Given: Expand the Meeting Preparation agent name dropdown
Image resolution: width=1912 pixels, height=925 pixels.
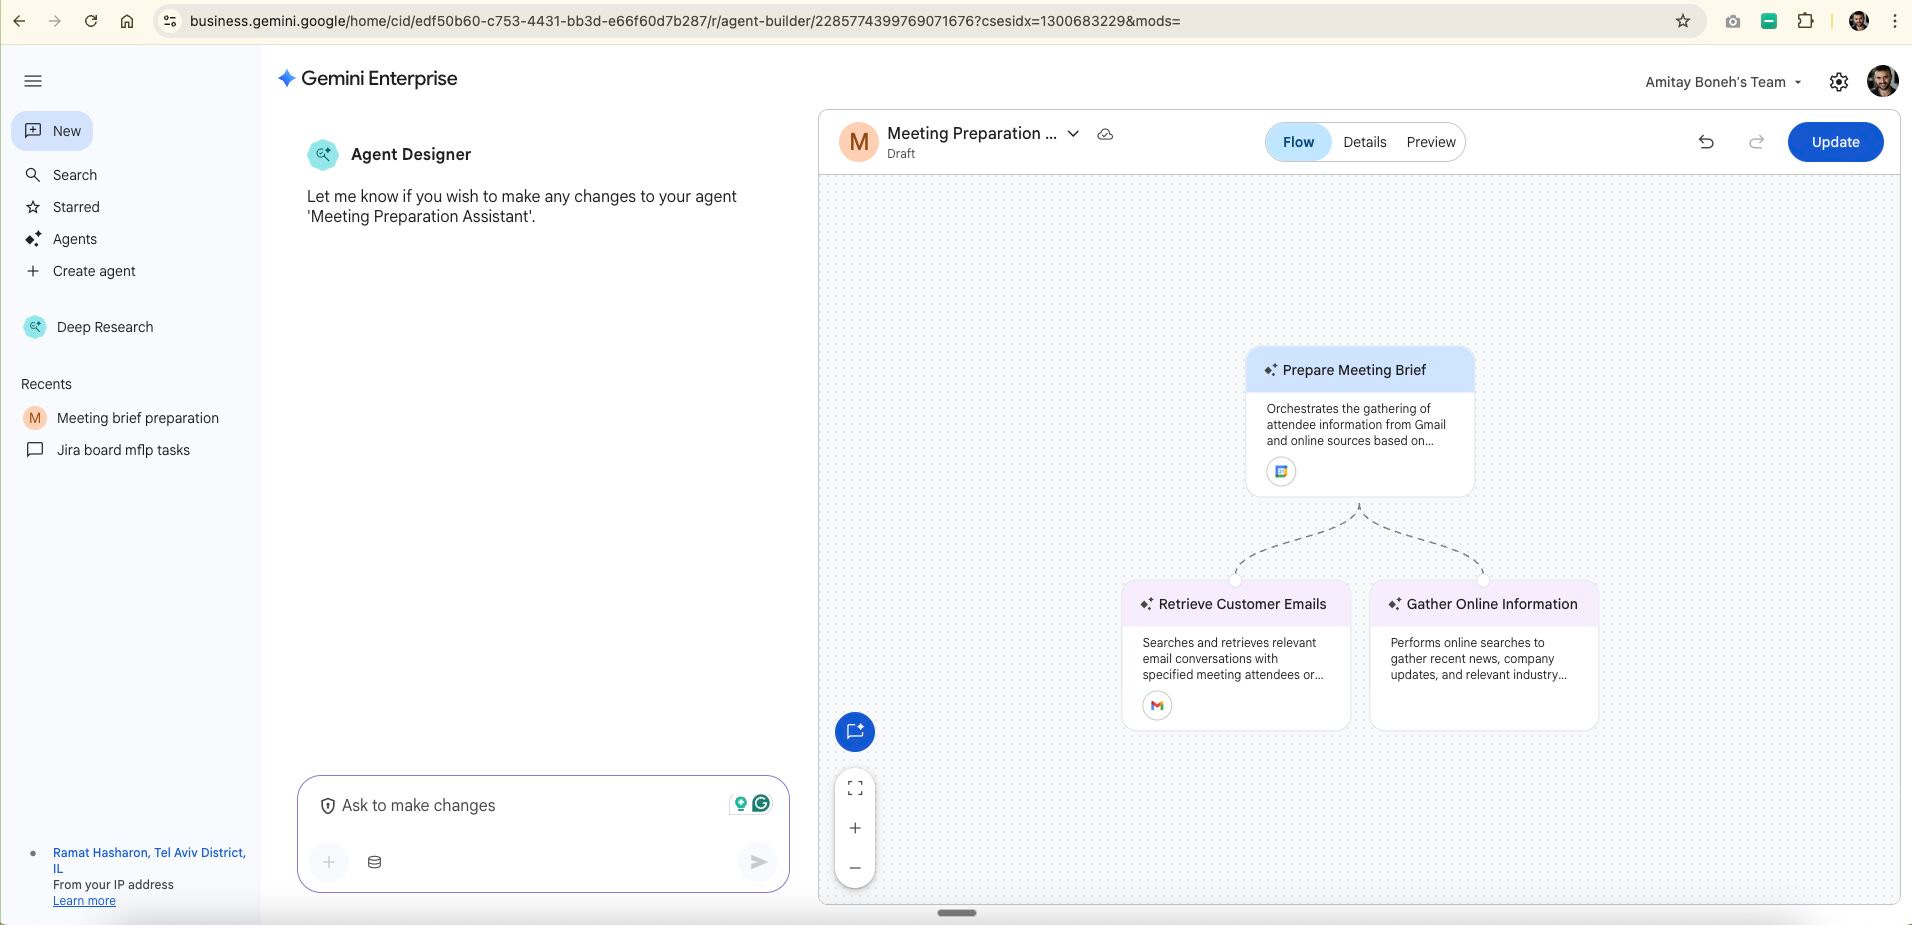Looking at the screenshot, I should 1073,134.
